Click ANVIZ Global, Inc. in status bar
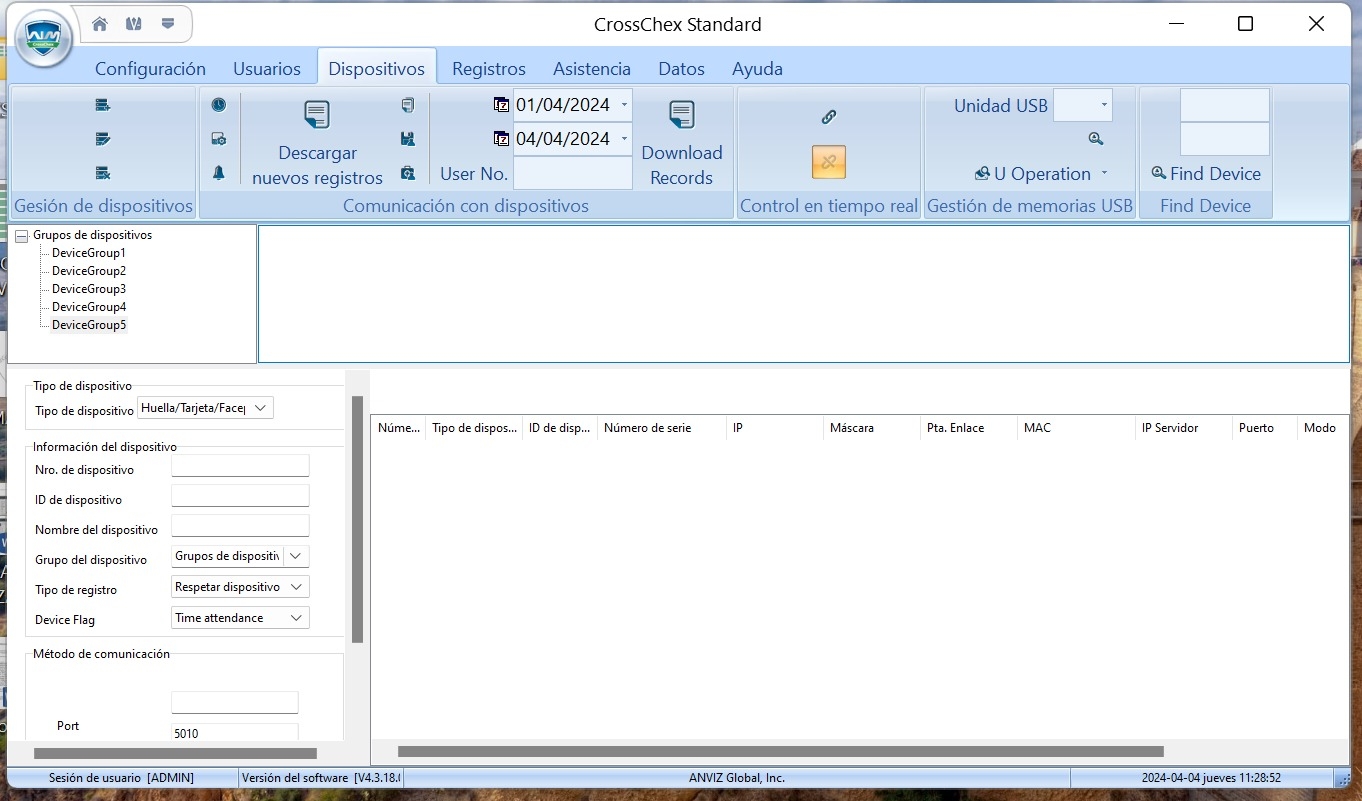 (x=737, y=778)
